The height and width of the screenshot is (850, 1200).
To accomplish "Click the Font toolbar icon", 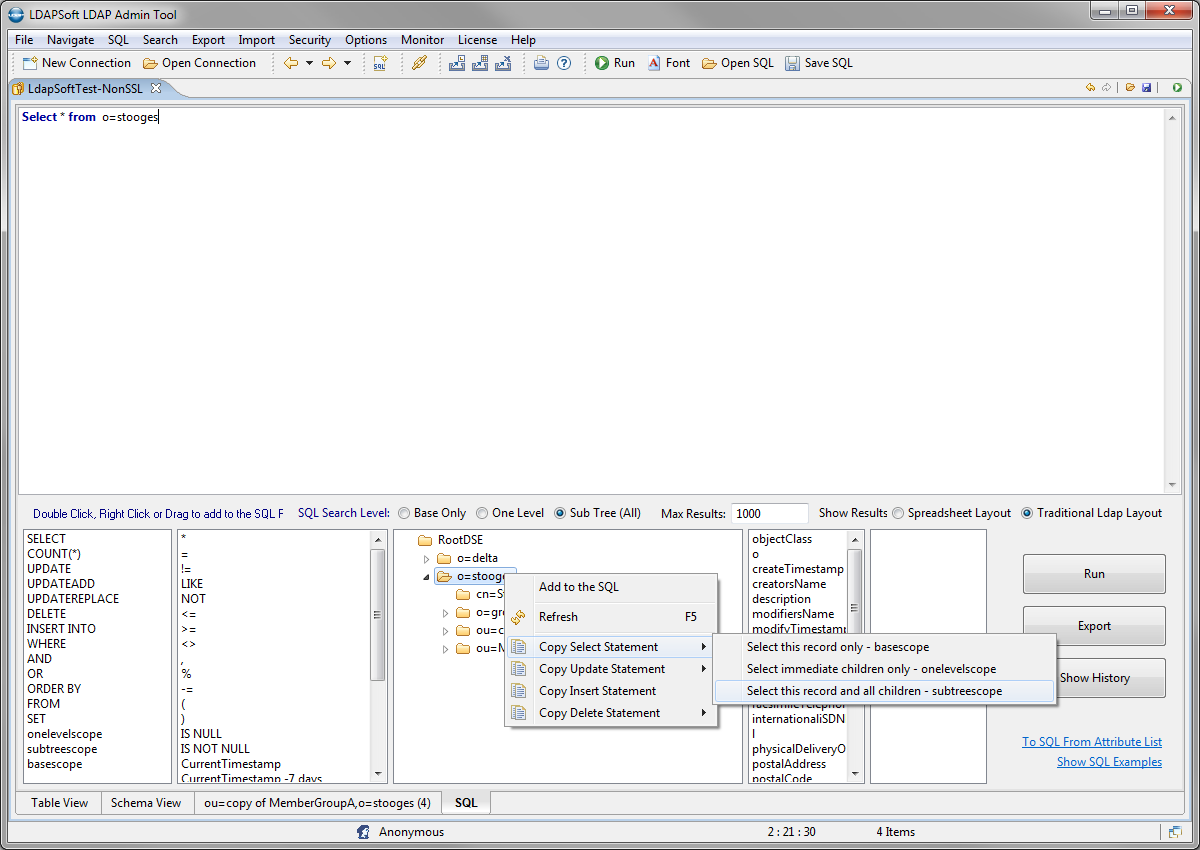I will pos(654,63).
